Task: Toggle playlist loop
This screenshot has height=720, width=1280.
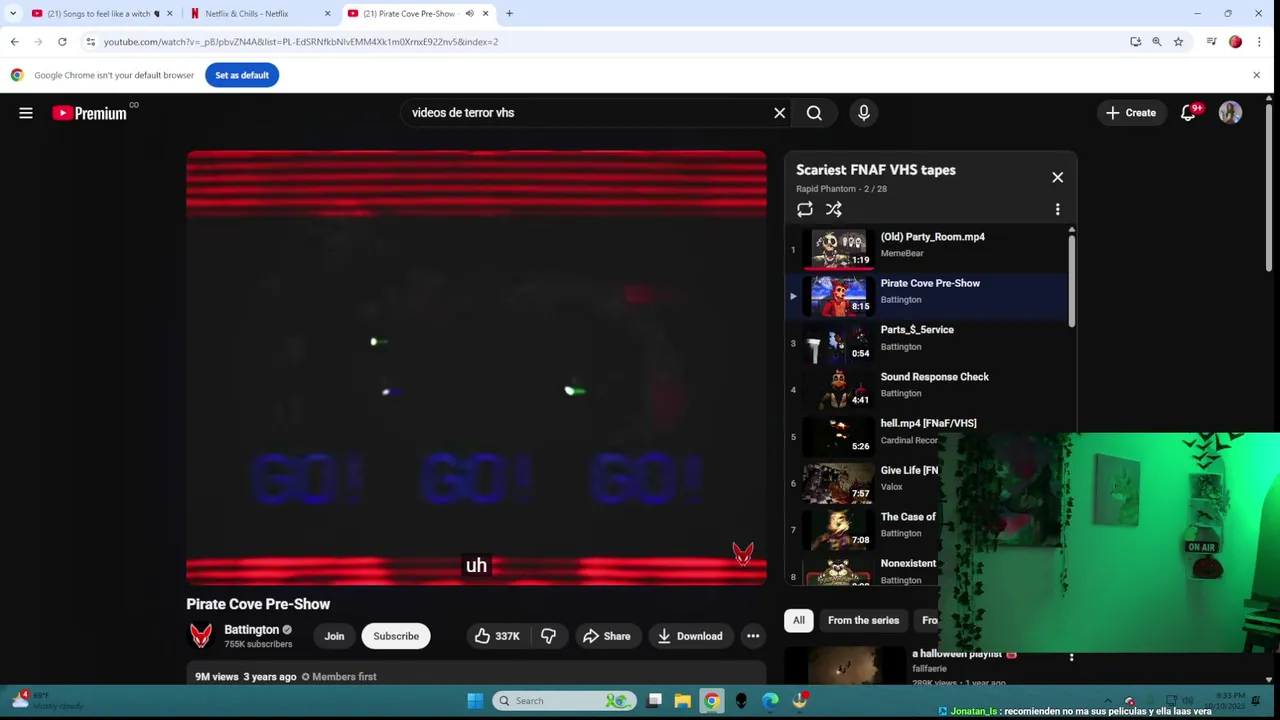Action: point(805,209)
